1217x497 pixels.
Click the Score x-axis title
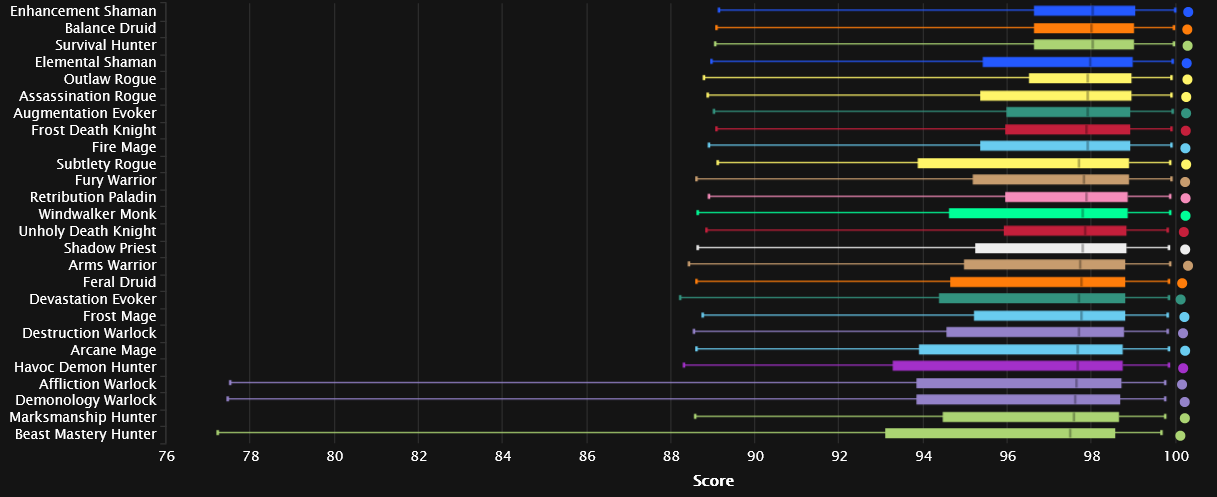click(713, 481)
